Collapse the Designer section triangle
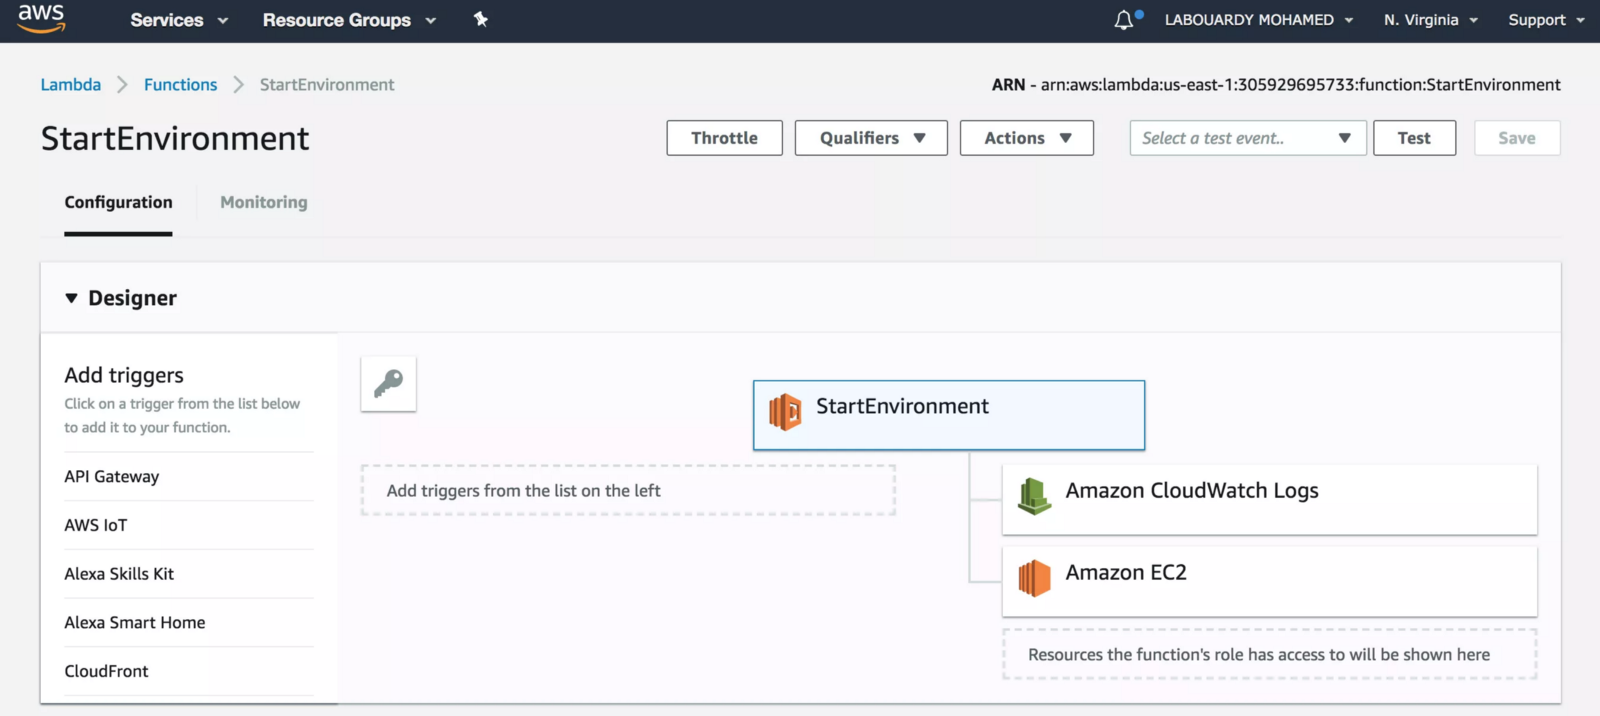The image size is (1600, 716). click(71, 298)
